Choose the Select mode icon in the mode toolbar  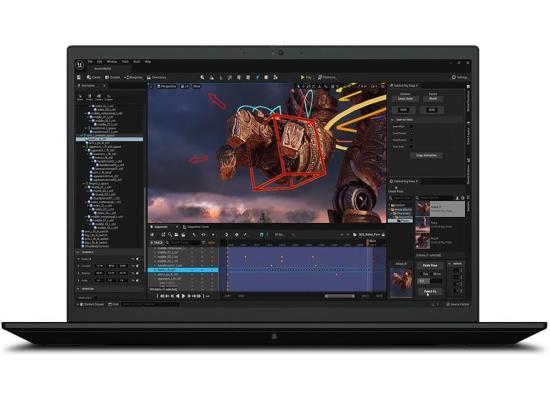[x=203, y=77]
